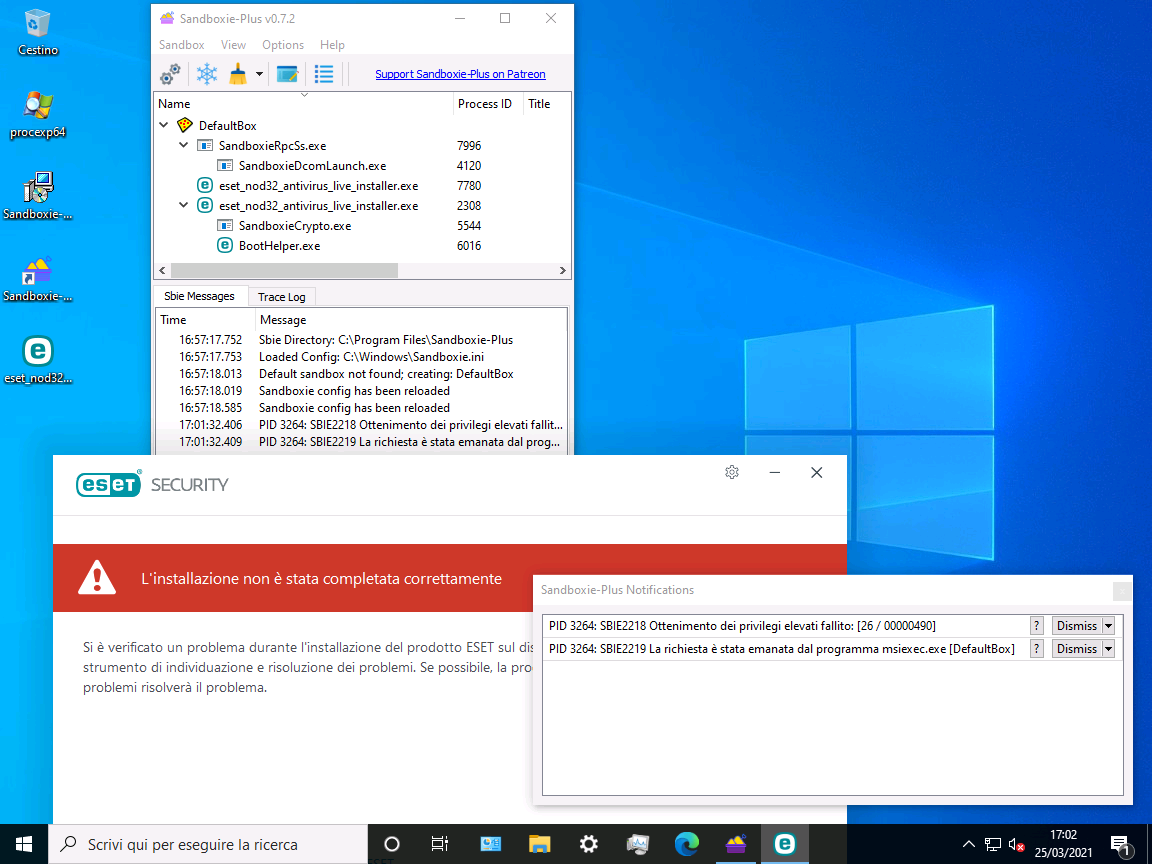Click the Cortana circle taskbar icon
1152x864 pixels.
(x=392, y=844)
